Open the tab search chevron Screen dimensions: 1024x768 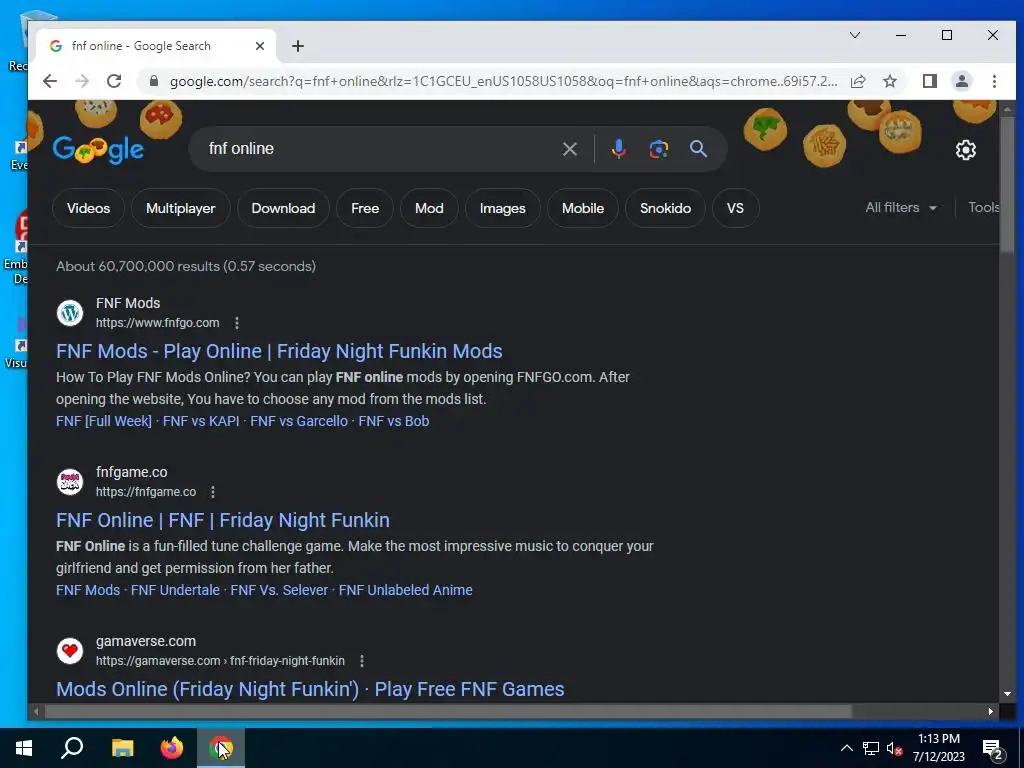tap(855, 35)
